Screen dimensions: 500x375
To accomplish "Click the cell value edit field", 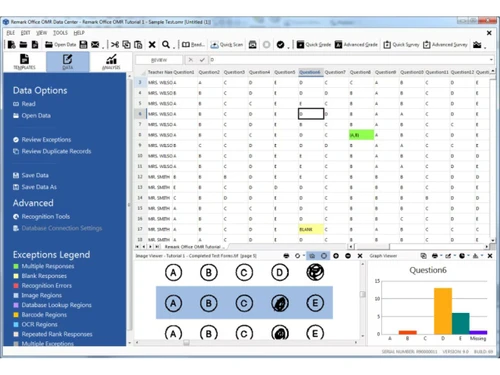I will [349, 60].
